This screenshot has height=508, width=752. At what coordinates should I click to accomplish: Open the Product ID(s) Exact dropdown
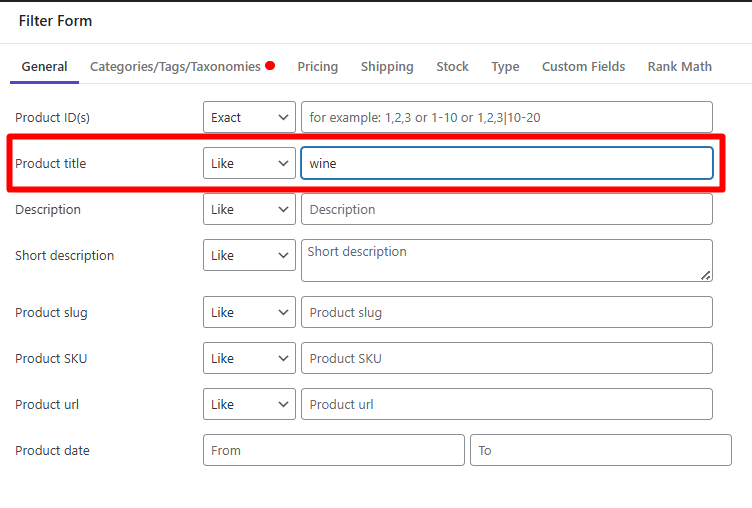249,117
